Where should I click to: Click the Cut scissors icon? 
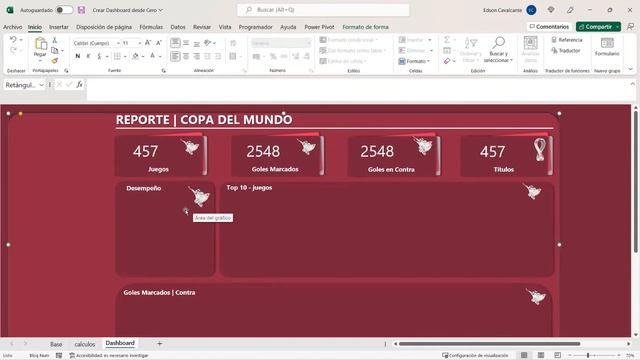tap(55, 40)
